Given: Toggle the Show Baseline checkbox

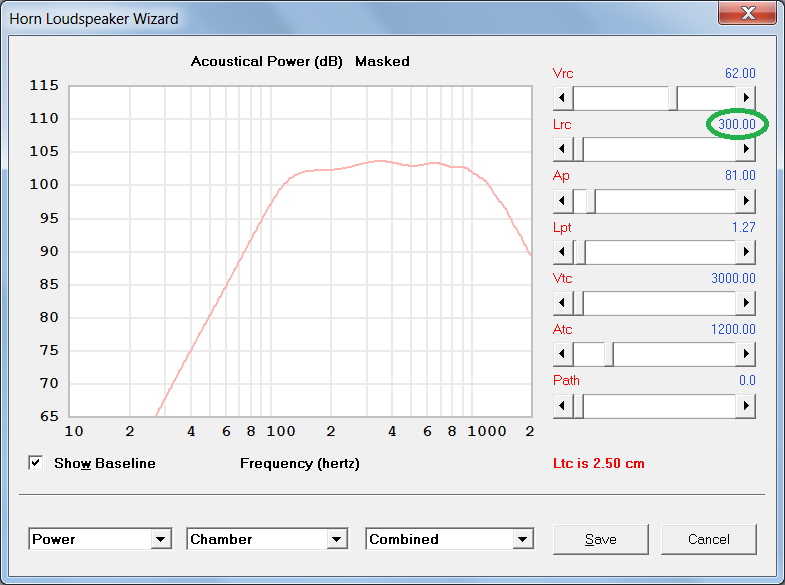Looking at the screenshot, I should (x=36, y=463).
